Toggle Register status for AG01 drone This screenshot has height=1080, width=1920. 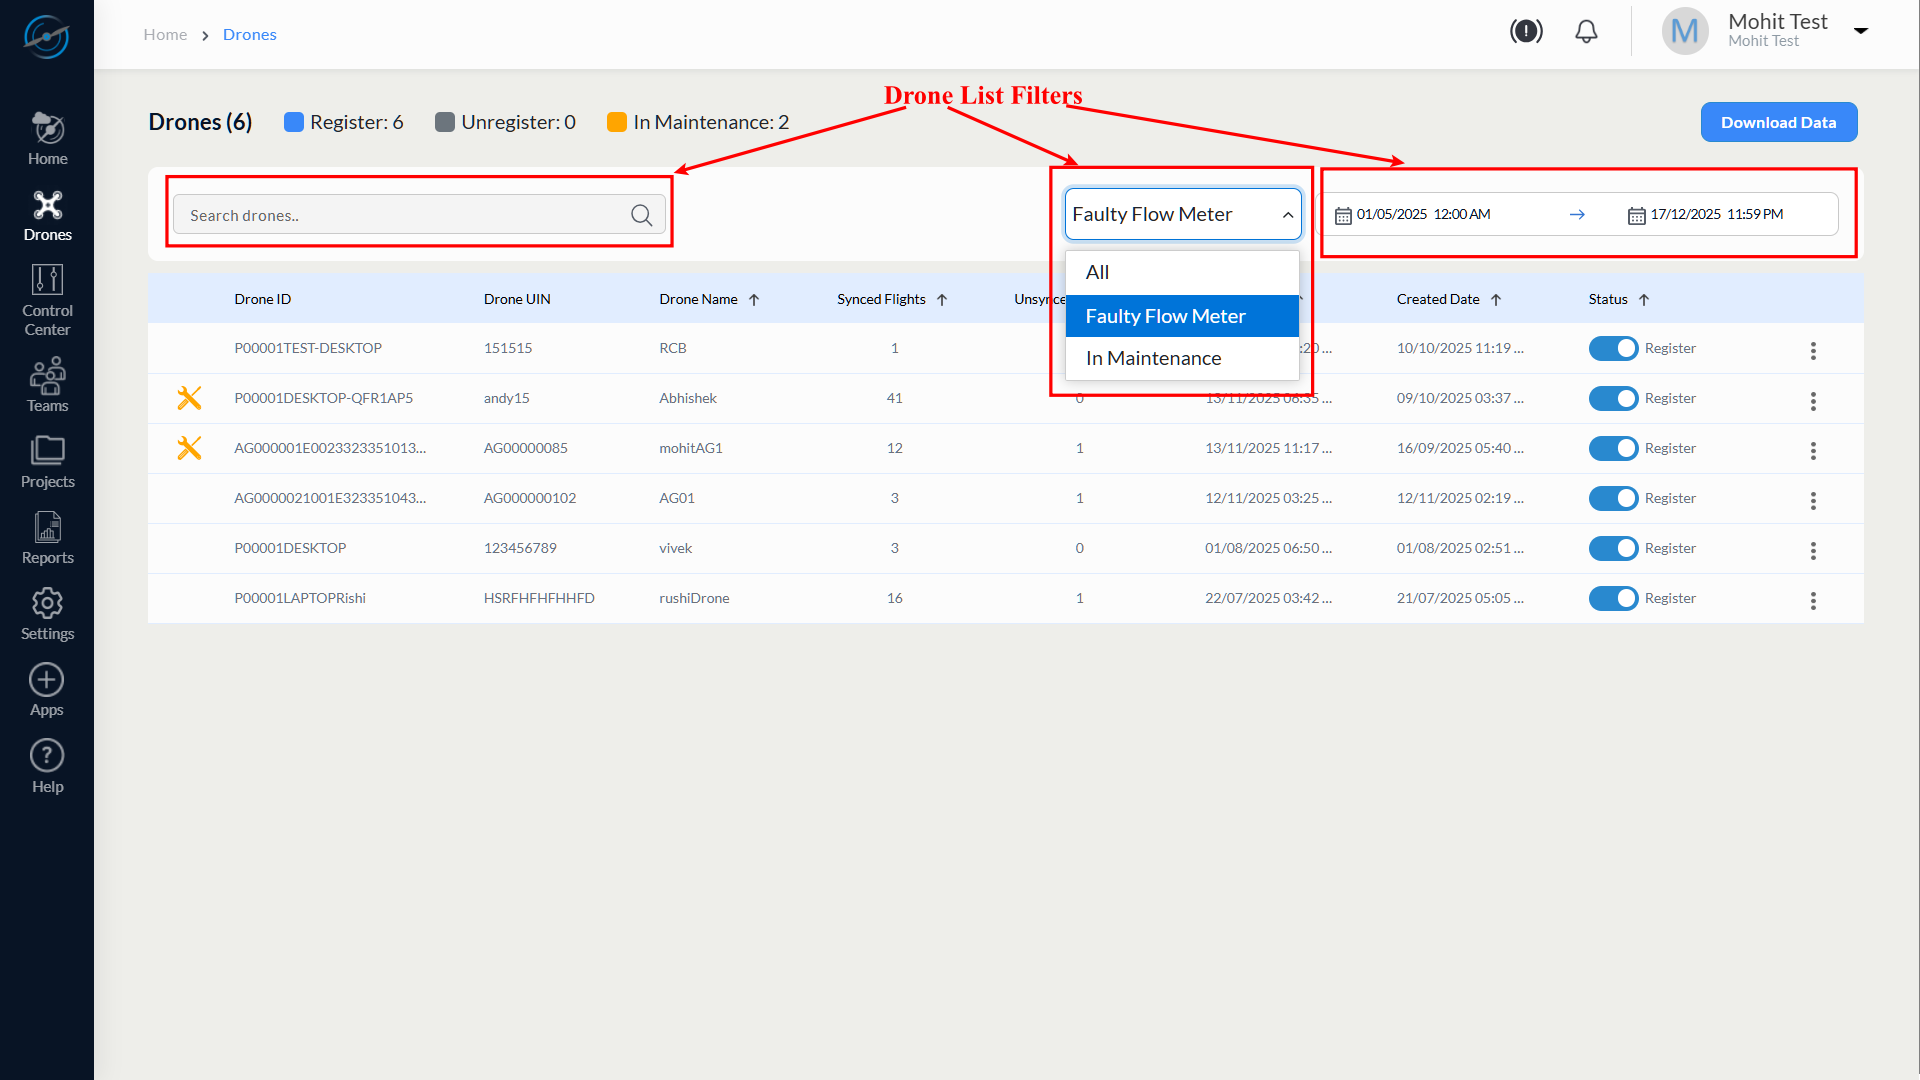tap(1613, 498)
